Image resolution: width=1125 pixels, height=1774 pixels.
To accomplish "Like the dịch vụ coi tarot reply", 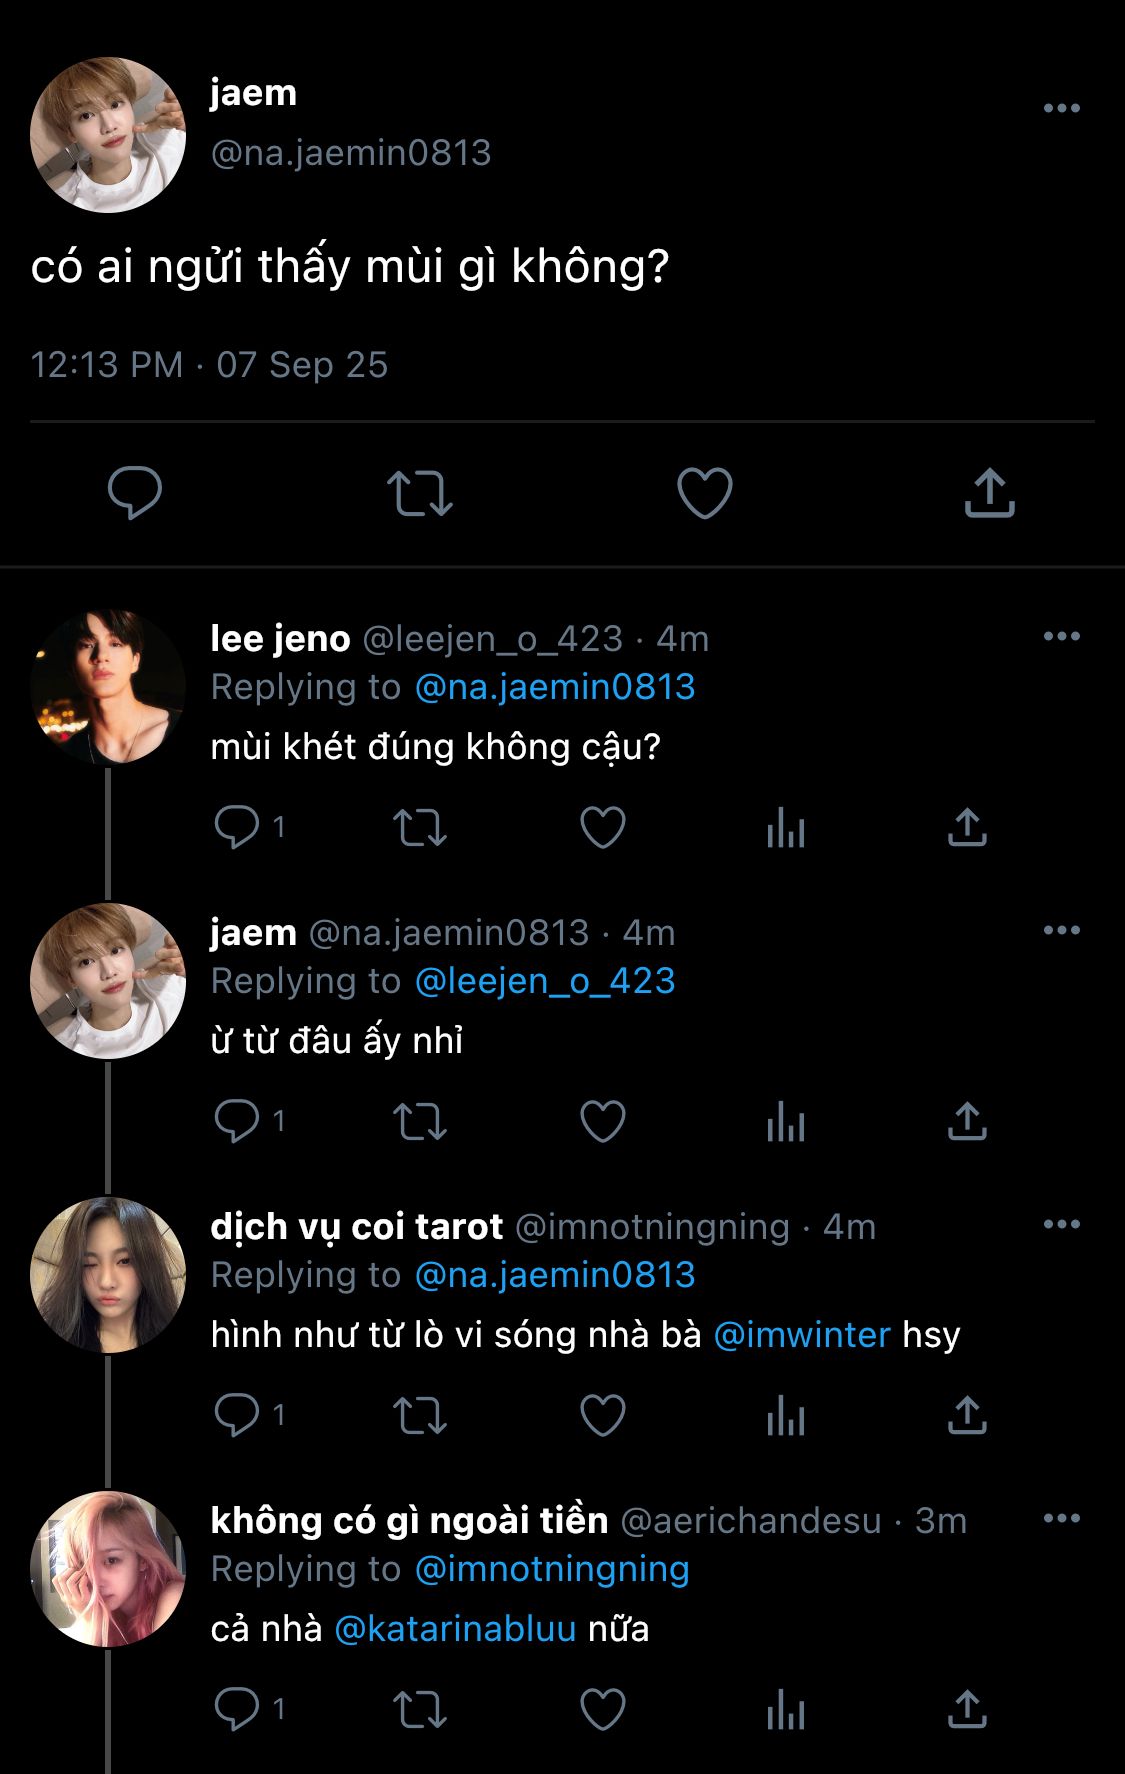I will [603, 1415].
